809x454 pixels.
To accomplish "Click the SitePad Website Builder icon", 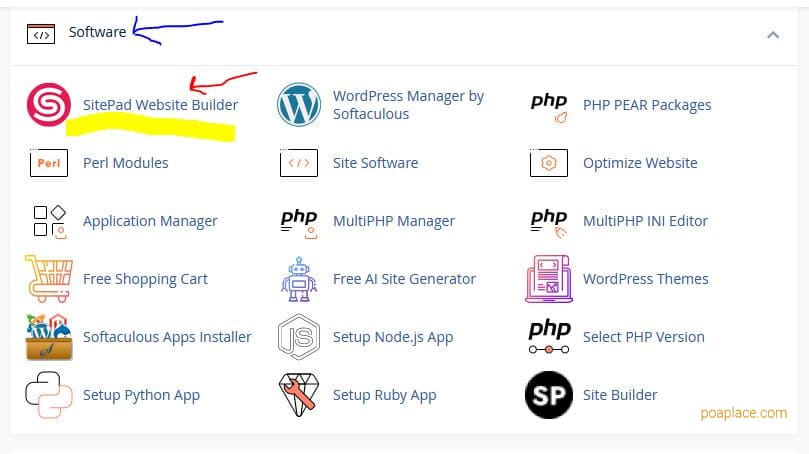I will 48,105.
